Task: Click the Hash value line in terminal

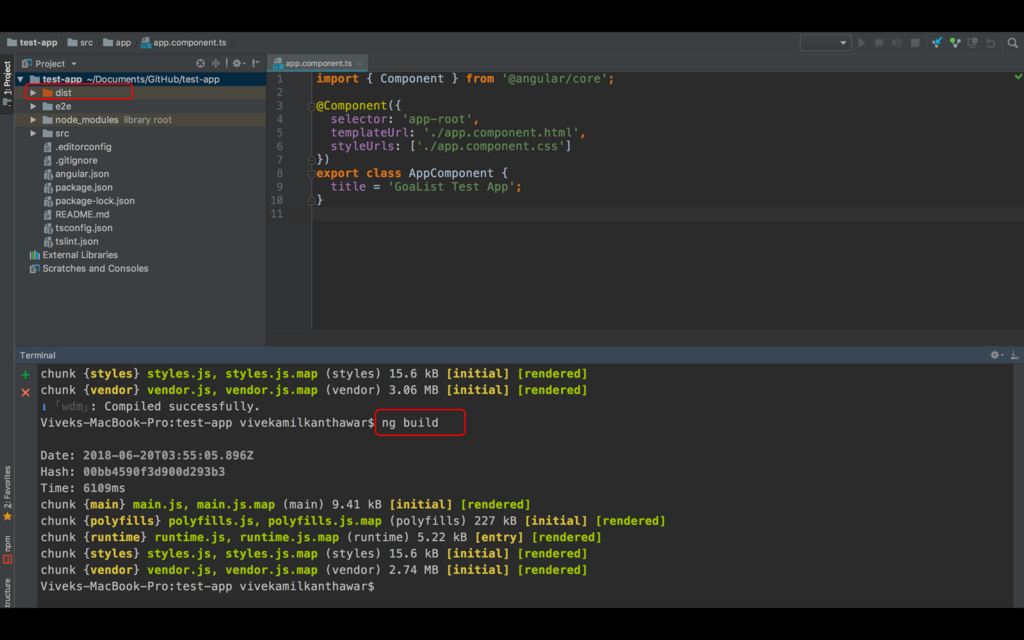Action: pos(133,472)
